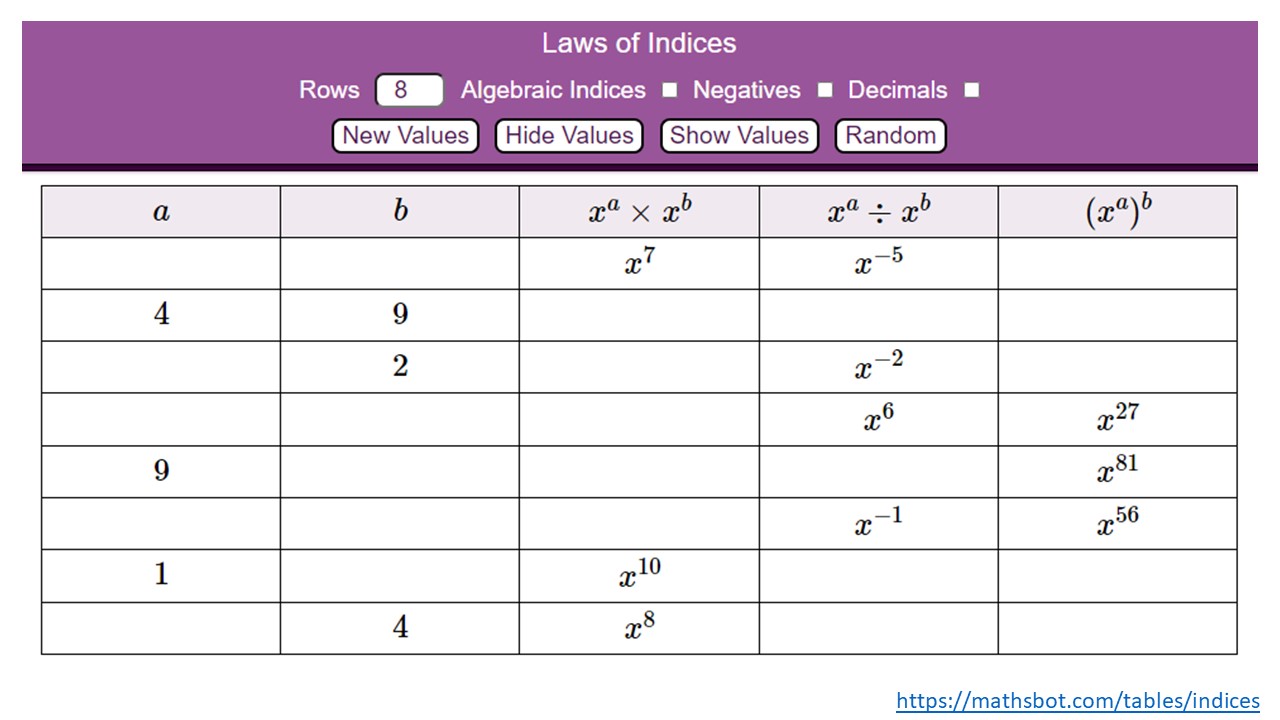Click the x^7 cell in the table
Viewport: 1280px width, 720px height.
[x=639, y=264]
